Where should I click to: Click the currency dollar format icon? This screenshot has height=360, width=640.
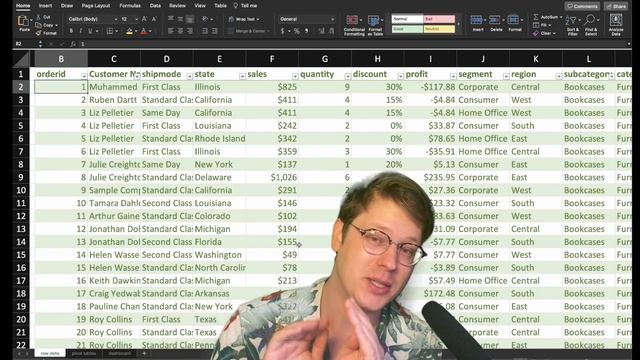click(282, 31)
